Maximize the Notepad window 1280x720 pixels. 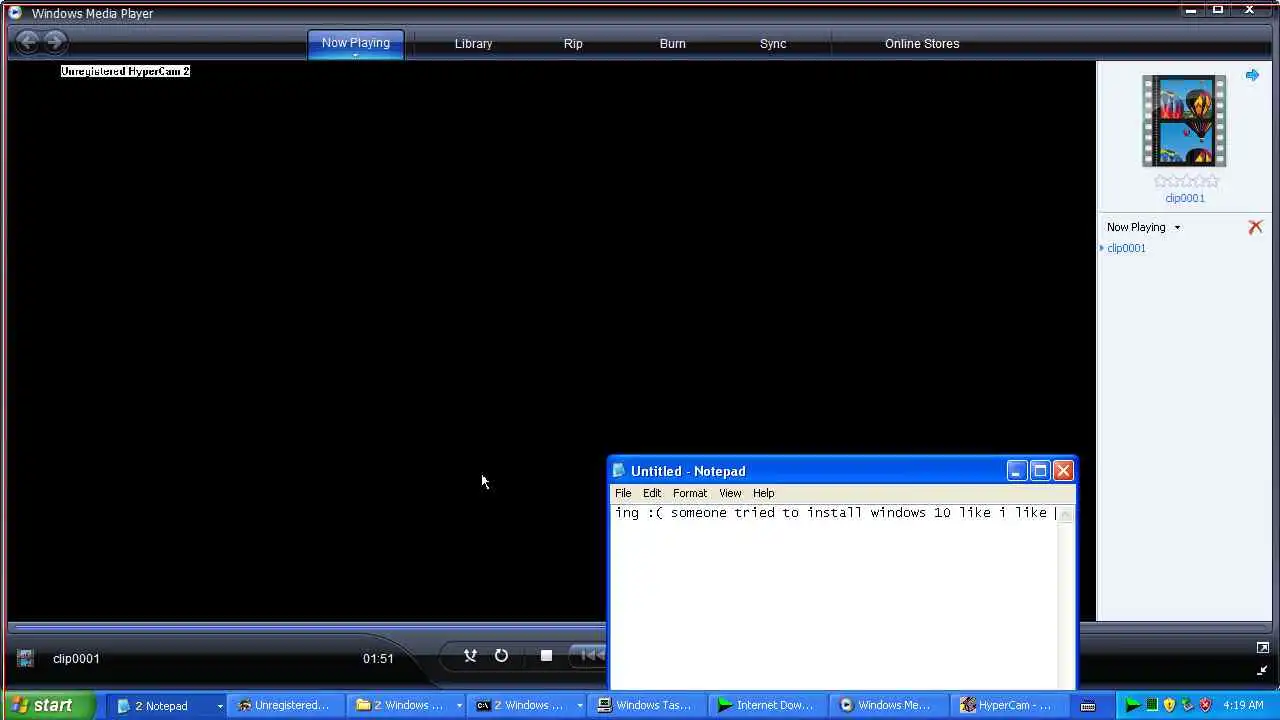click(1040, 470)
